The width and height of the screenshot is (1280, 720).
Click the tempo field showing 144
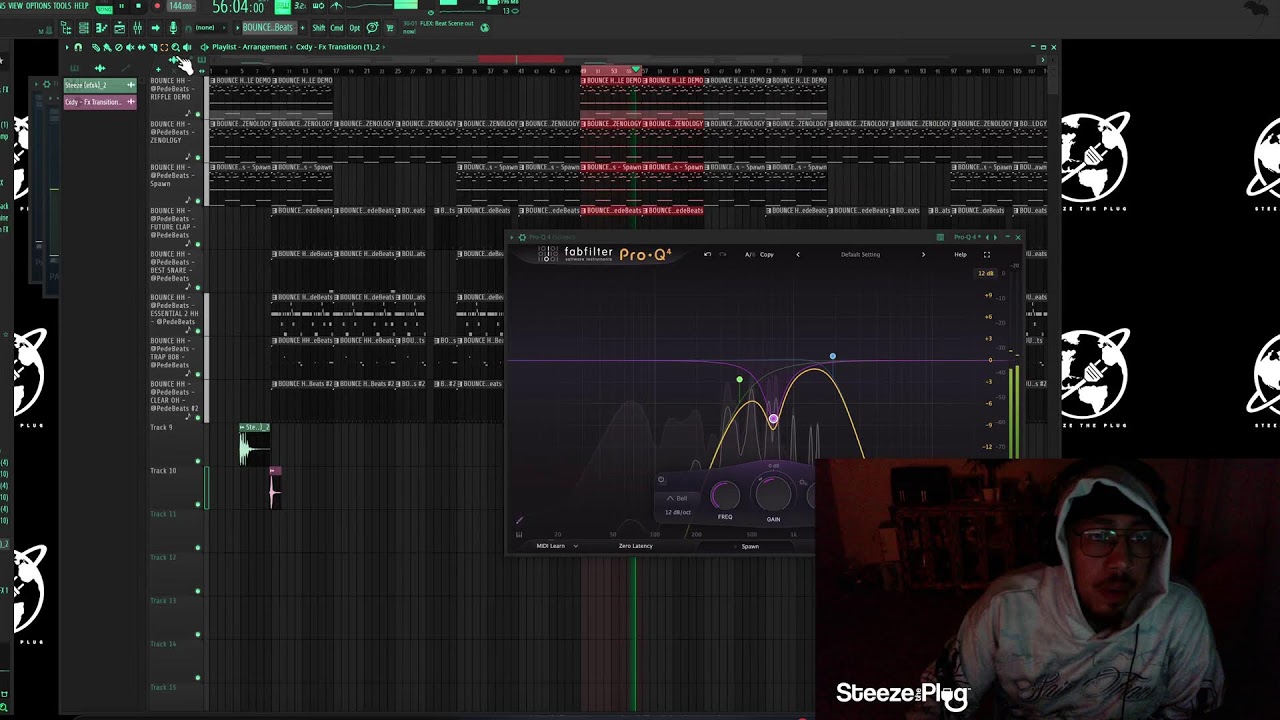click(x=181, y=6)
